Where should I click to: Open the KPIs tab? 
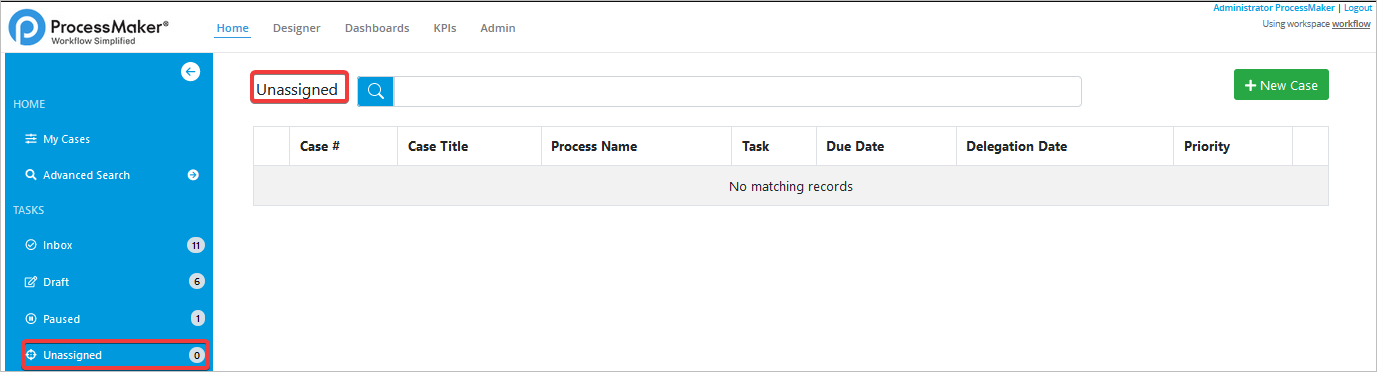point(445,28)
